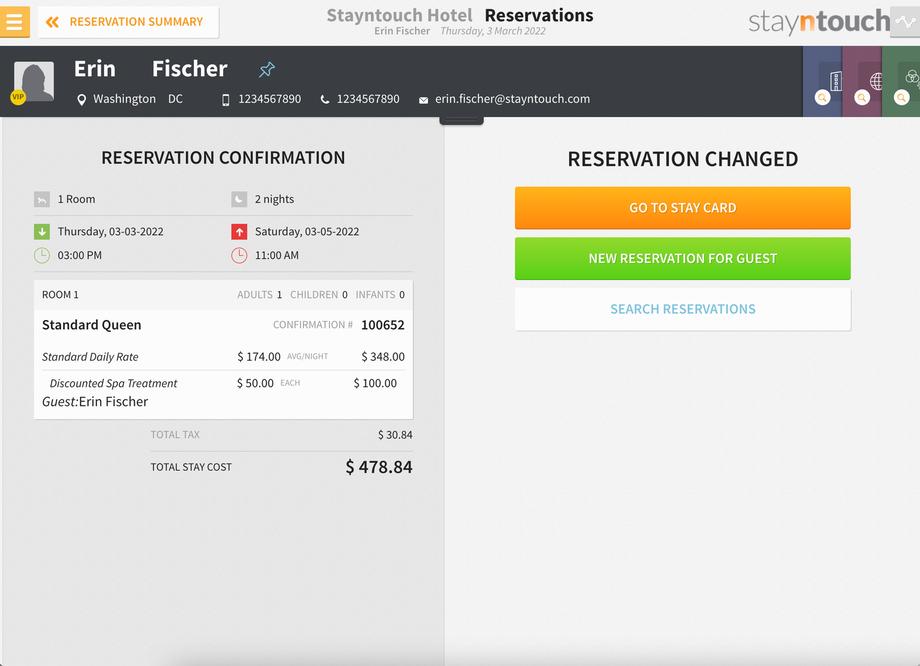Screen dimensions: 920x666
Task: Click the spa total $ 100.00
Action: tap(375, 383)
